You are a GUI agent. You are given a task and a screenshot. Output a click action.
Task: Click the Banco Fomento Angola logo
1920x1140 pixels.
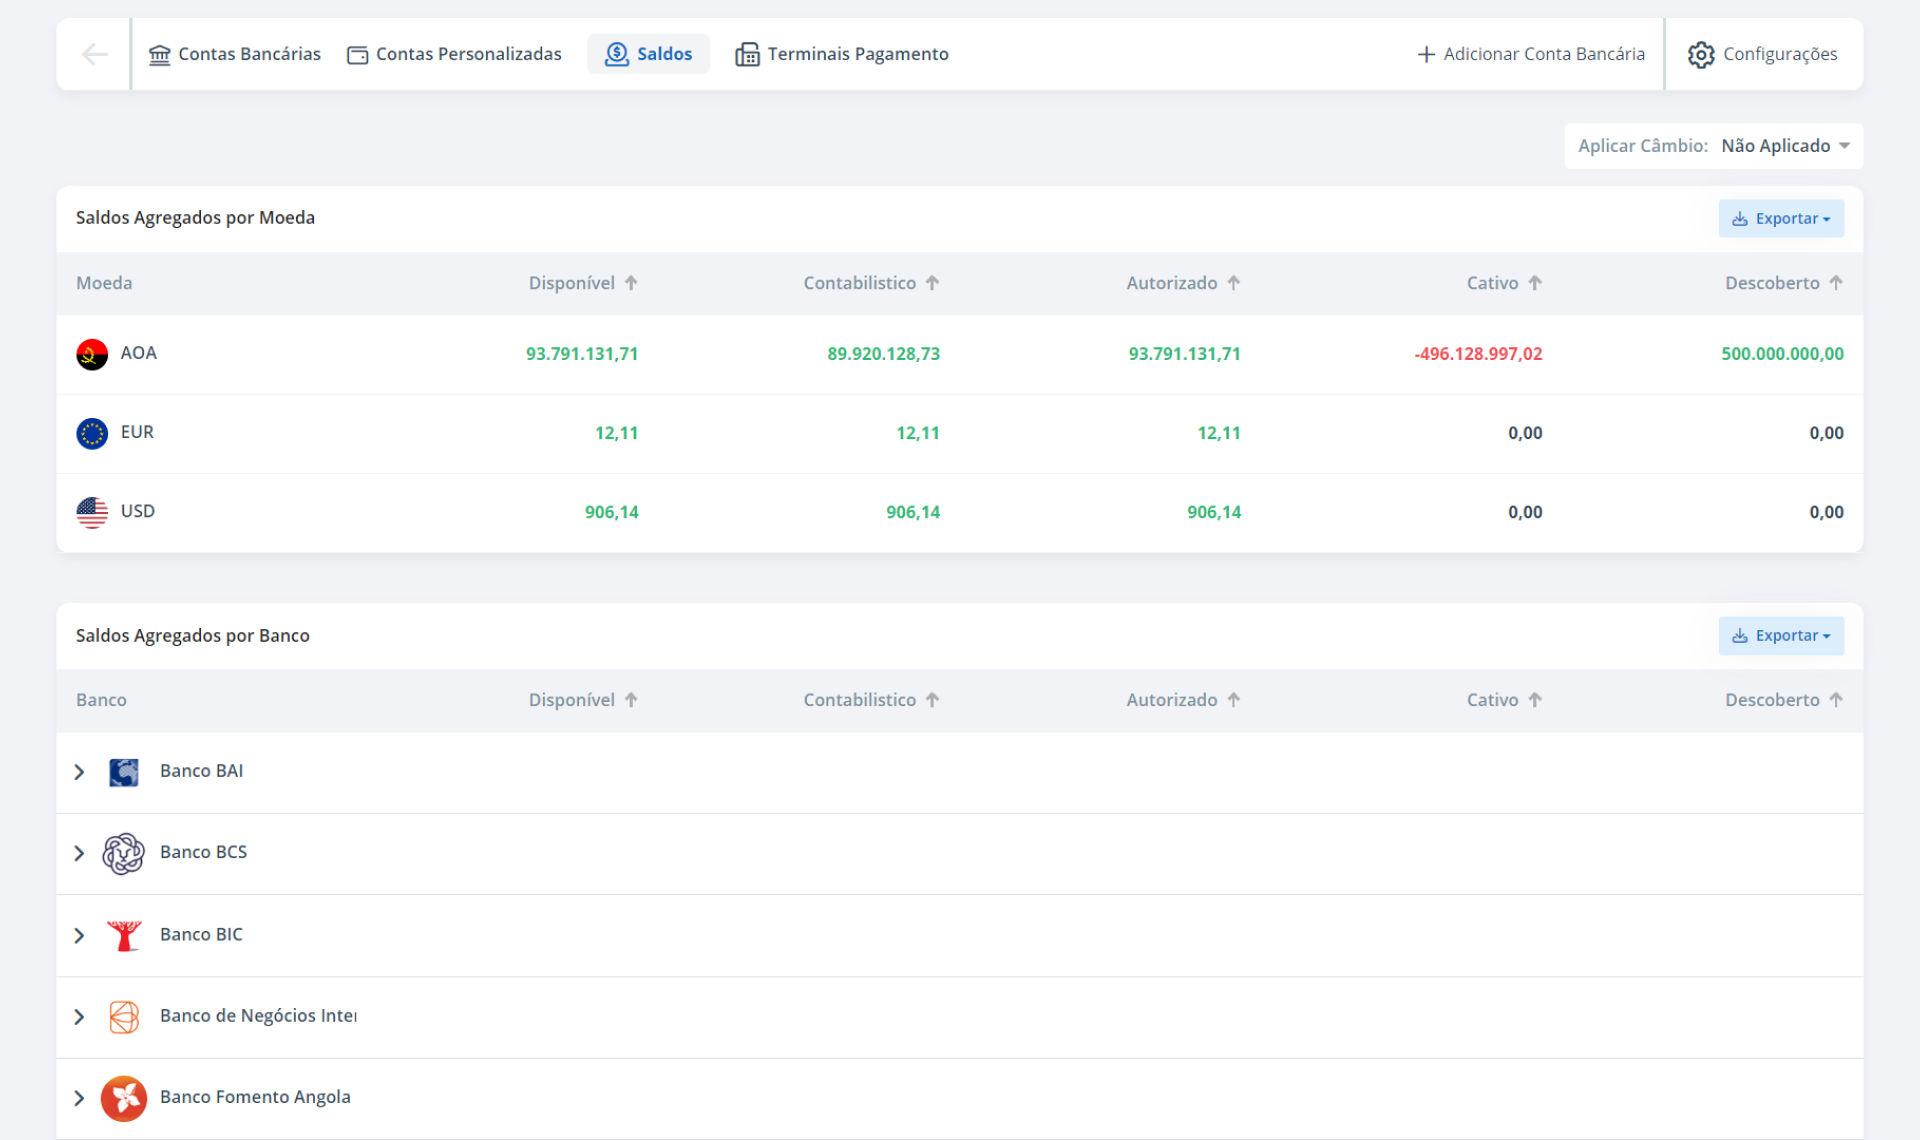[124, 1098]
